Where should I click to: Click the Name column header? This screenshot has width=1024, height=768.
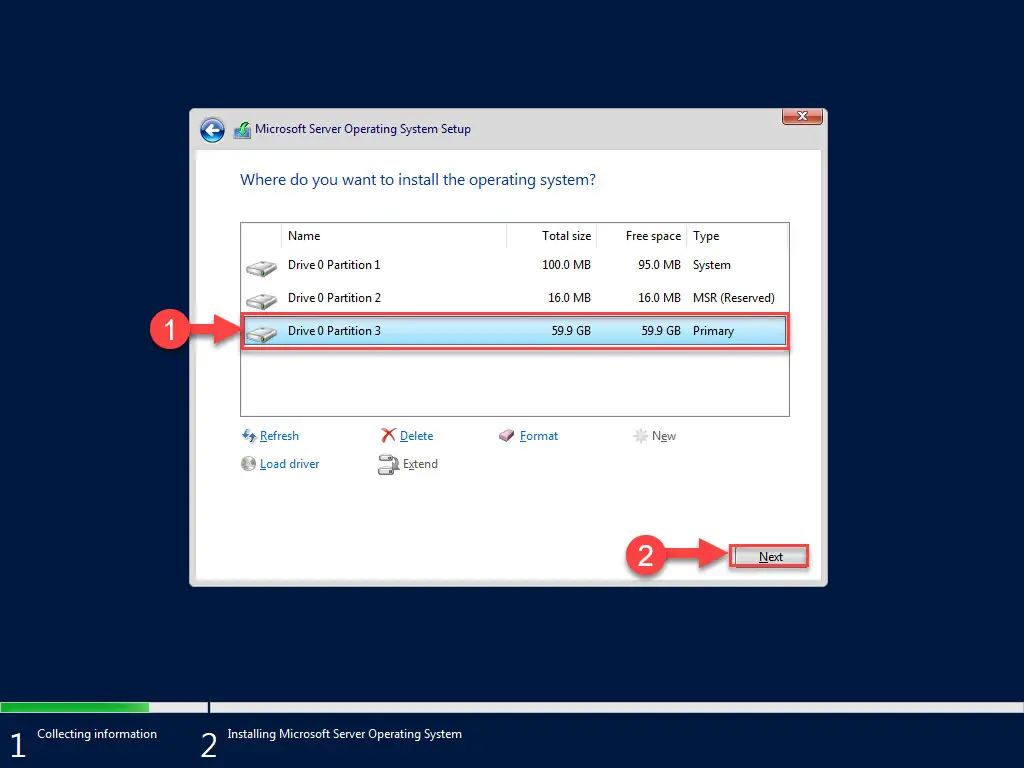(302, 236)
